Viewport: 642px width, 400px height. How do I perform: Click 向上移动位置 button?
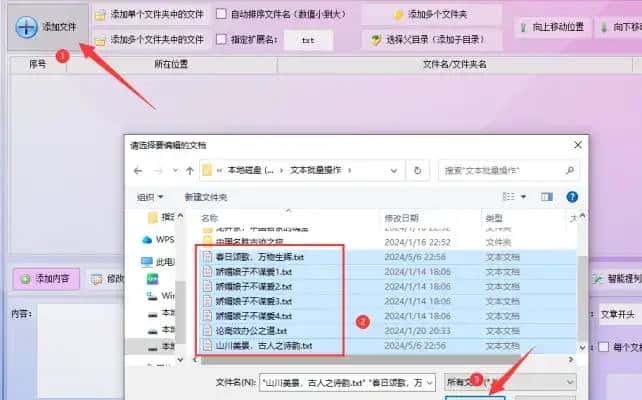[x=552, y=27]
